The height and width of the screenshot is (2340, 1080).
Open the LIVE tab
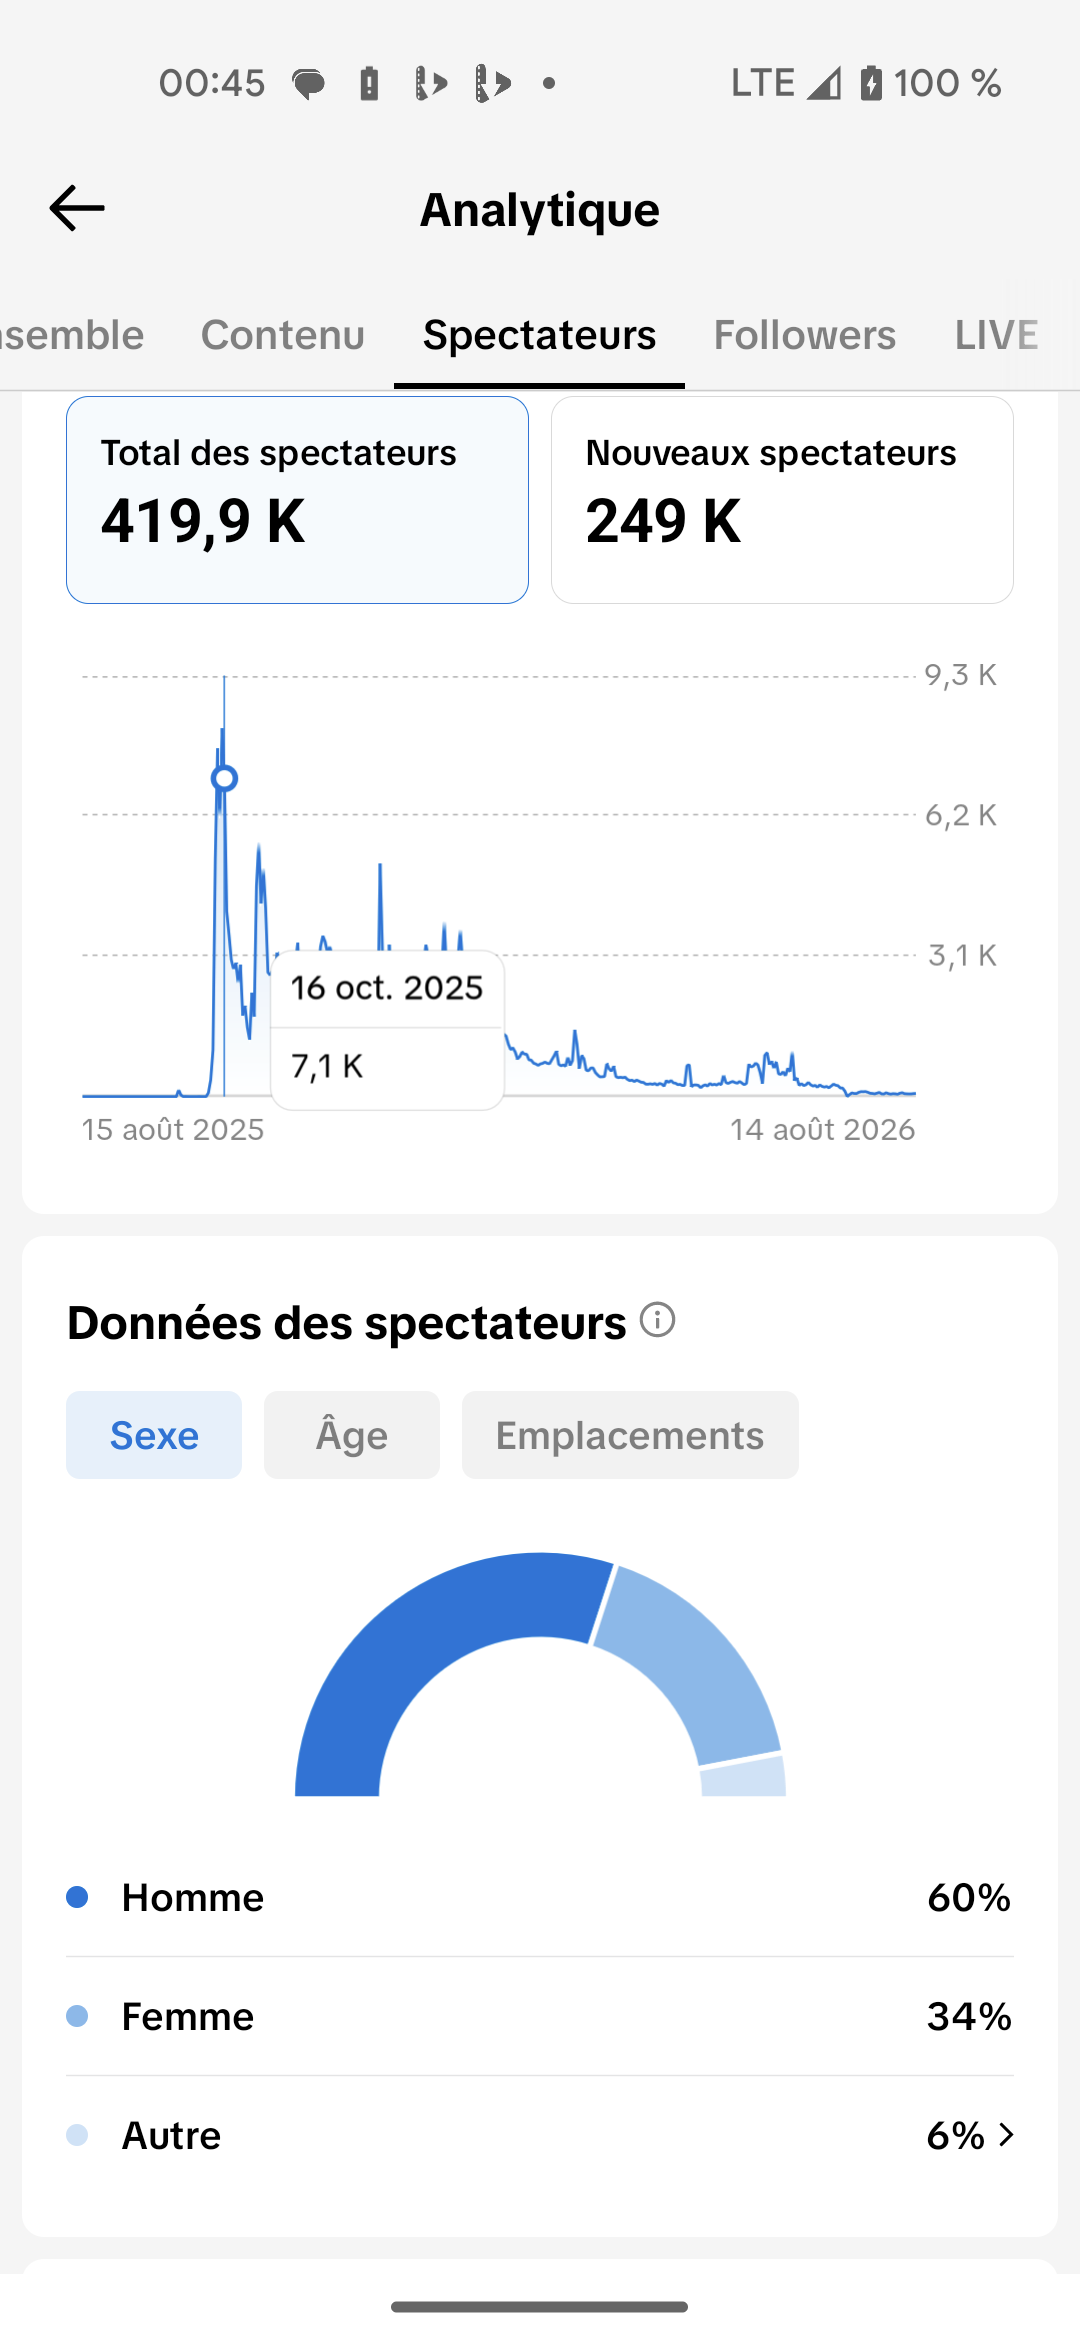coord(996,335)
